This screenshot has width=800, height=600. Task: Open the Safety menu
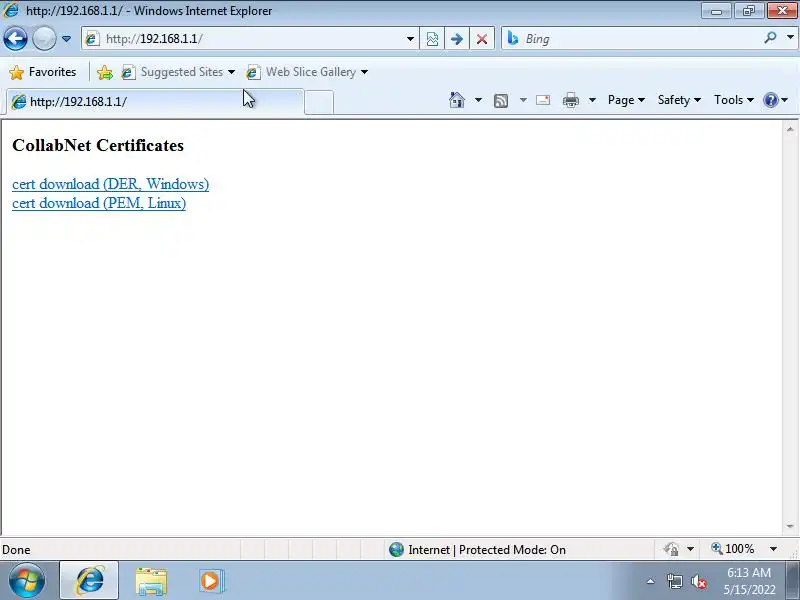pos(679,100)
